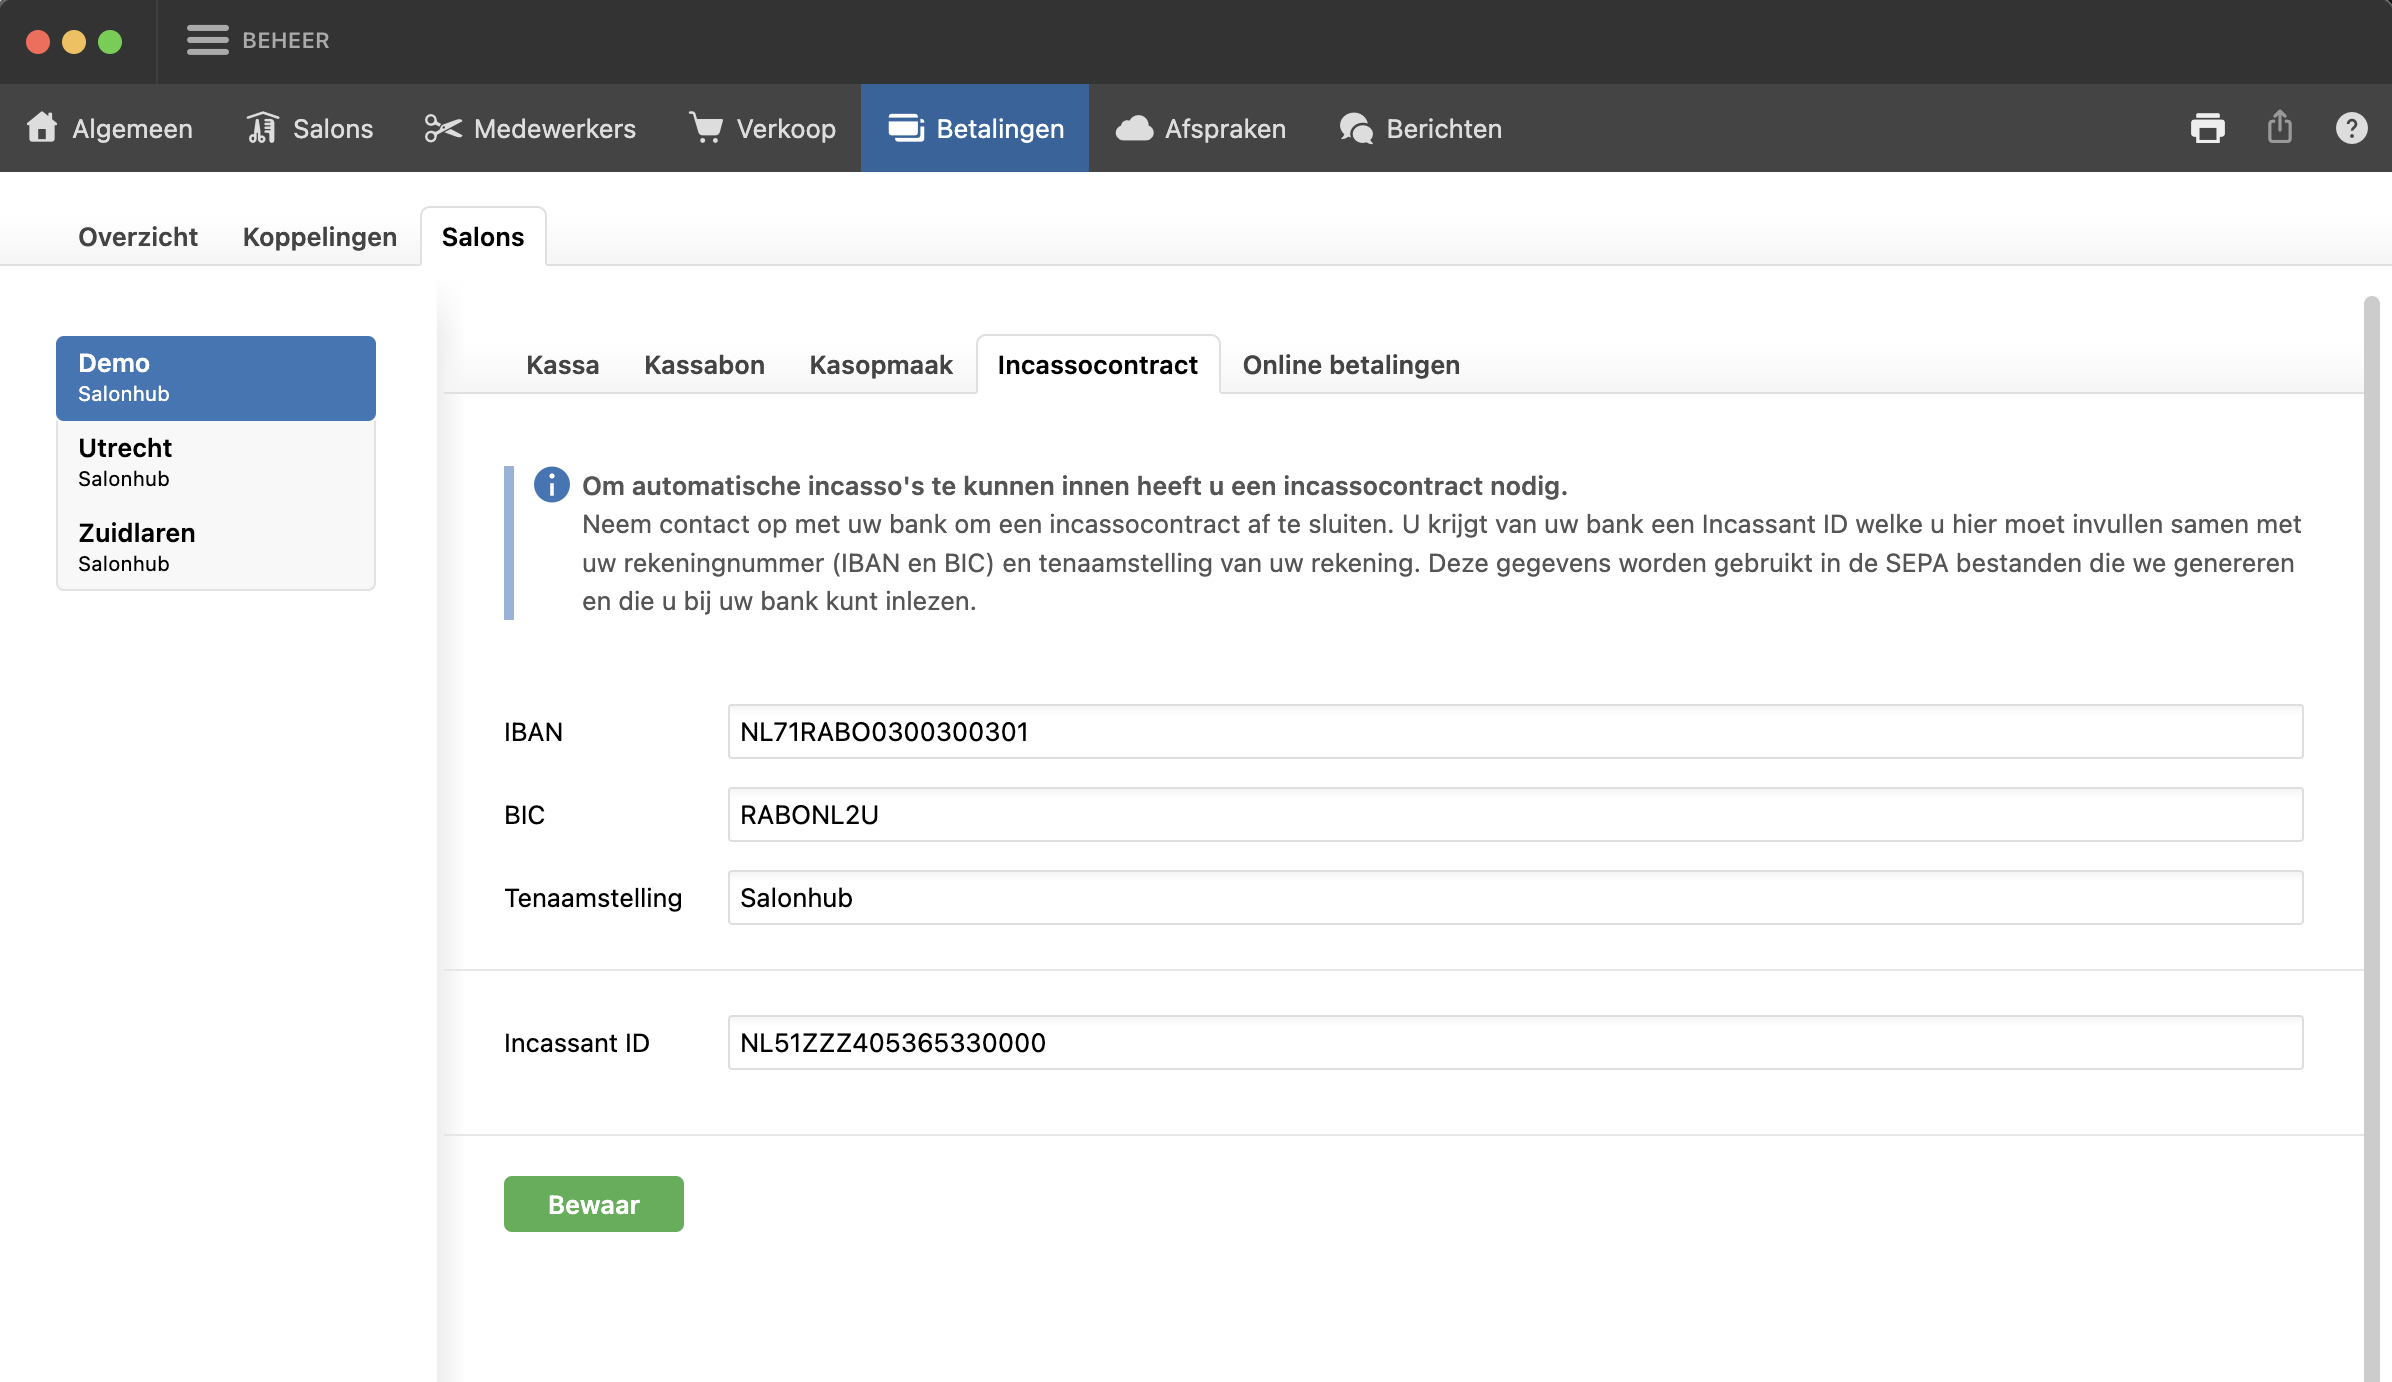
Task: Open the Online betalingen tab
Action: click(x=1351, y=365)
